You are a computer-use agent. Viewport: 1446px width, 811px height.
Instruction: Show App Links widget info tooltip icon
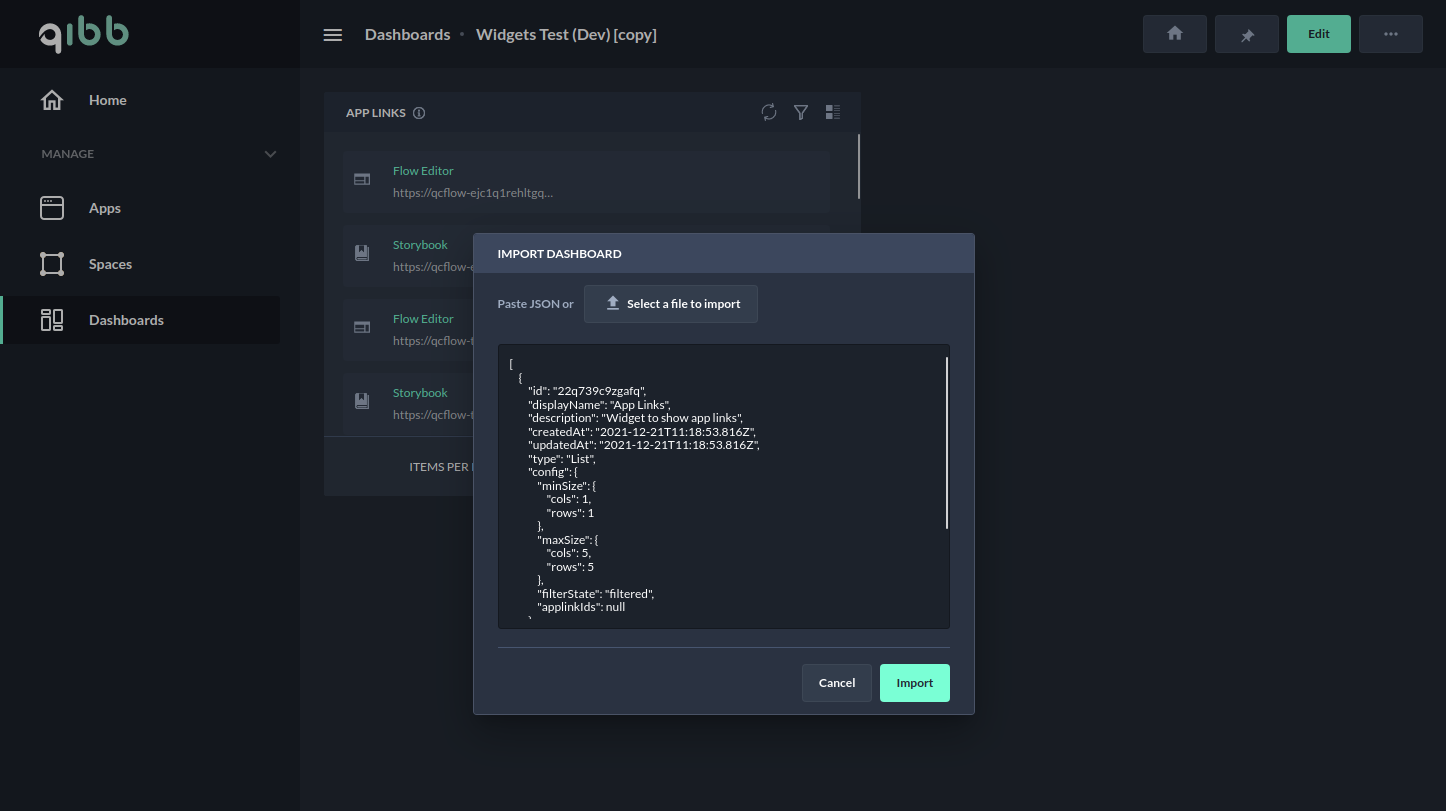point(419,113)
